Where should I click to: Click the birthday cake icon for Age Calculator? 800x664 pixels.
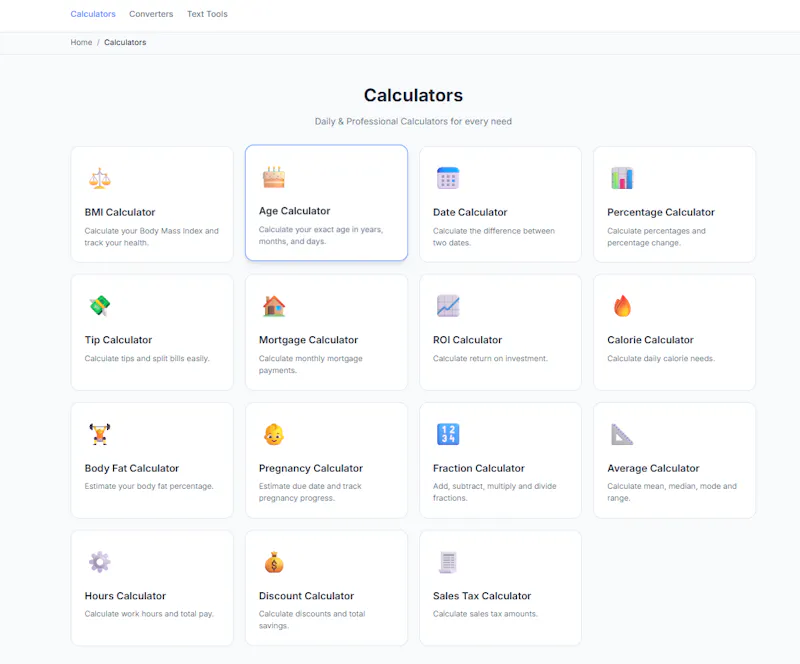(274, 177)
